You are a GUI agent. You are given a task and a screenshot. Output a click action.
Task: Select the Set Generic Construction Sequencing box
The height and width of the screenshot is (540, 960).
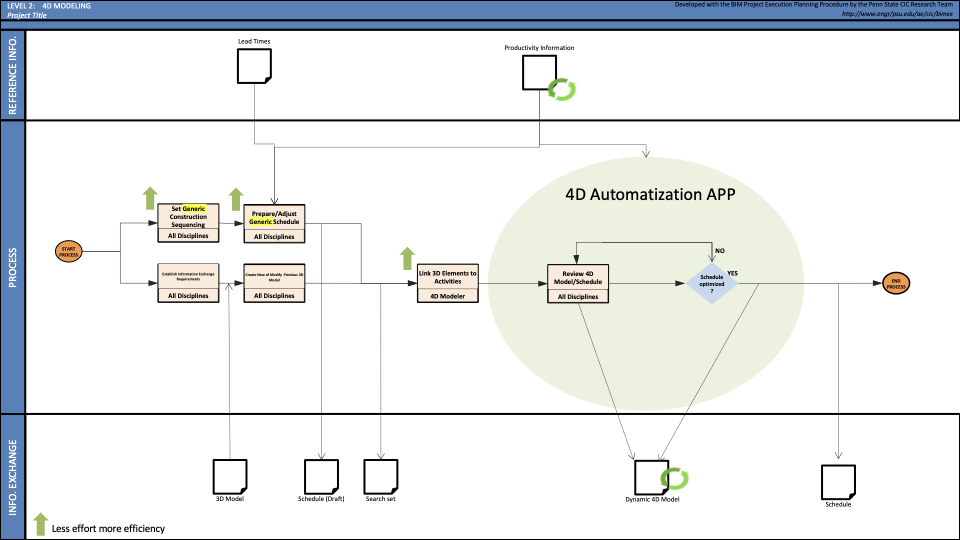pyautogui.click(x=188, y=223)
